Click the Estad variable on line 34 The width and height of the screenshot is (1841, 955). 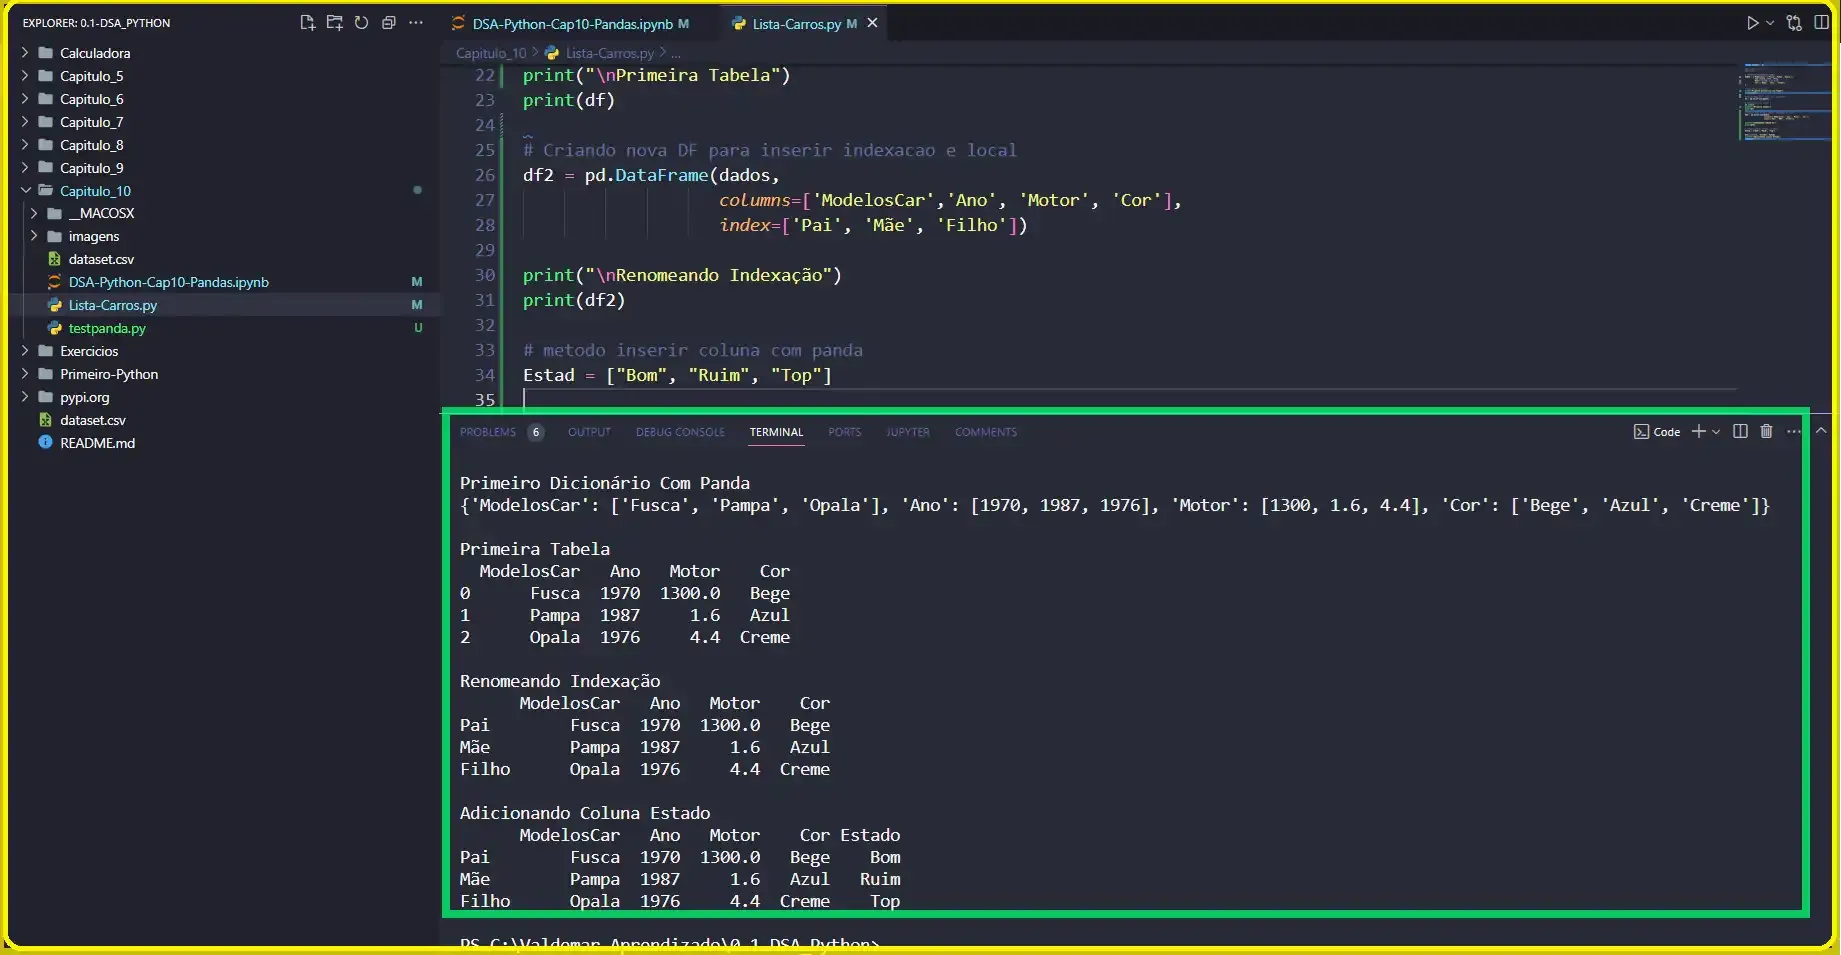pos(549,375)
